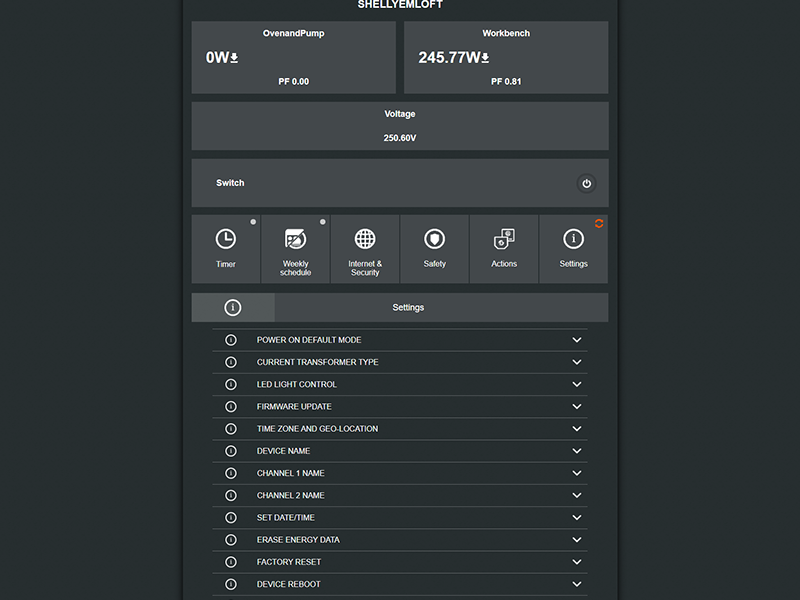Select the Actions label
The width and height of the screenshot is (800, 600).
click(504, 264)
